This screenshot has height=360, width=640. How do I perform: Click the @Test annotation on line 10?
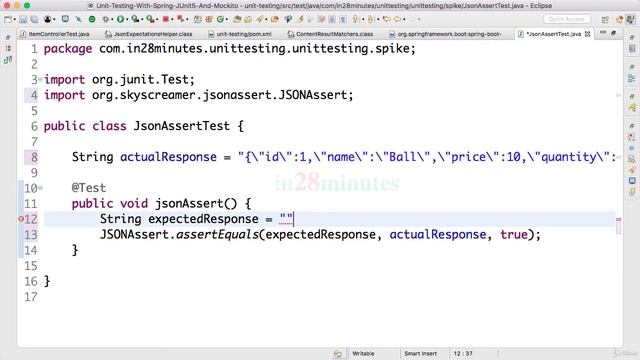click(x=89, y=188)
